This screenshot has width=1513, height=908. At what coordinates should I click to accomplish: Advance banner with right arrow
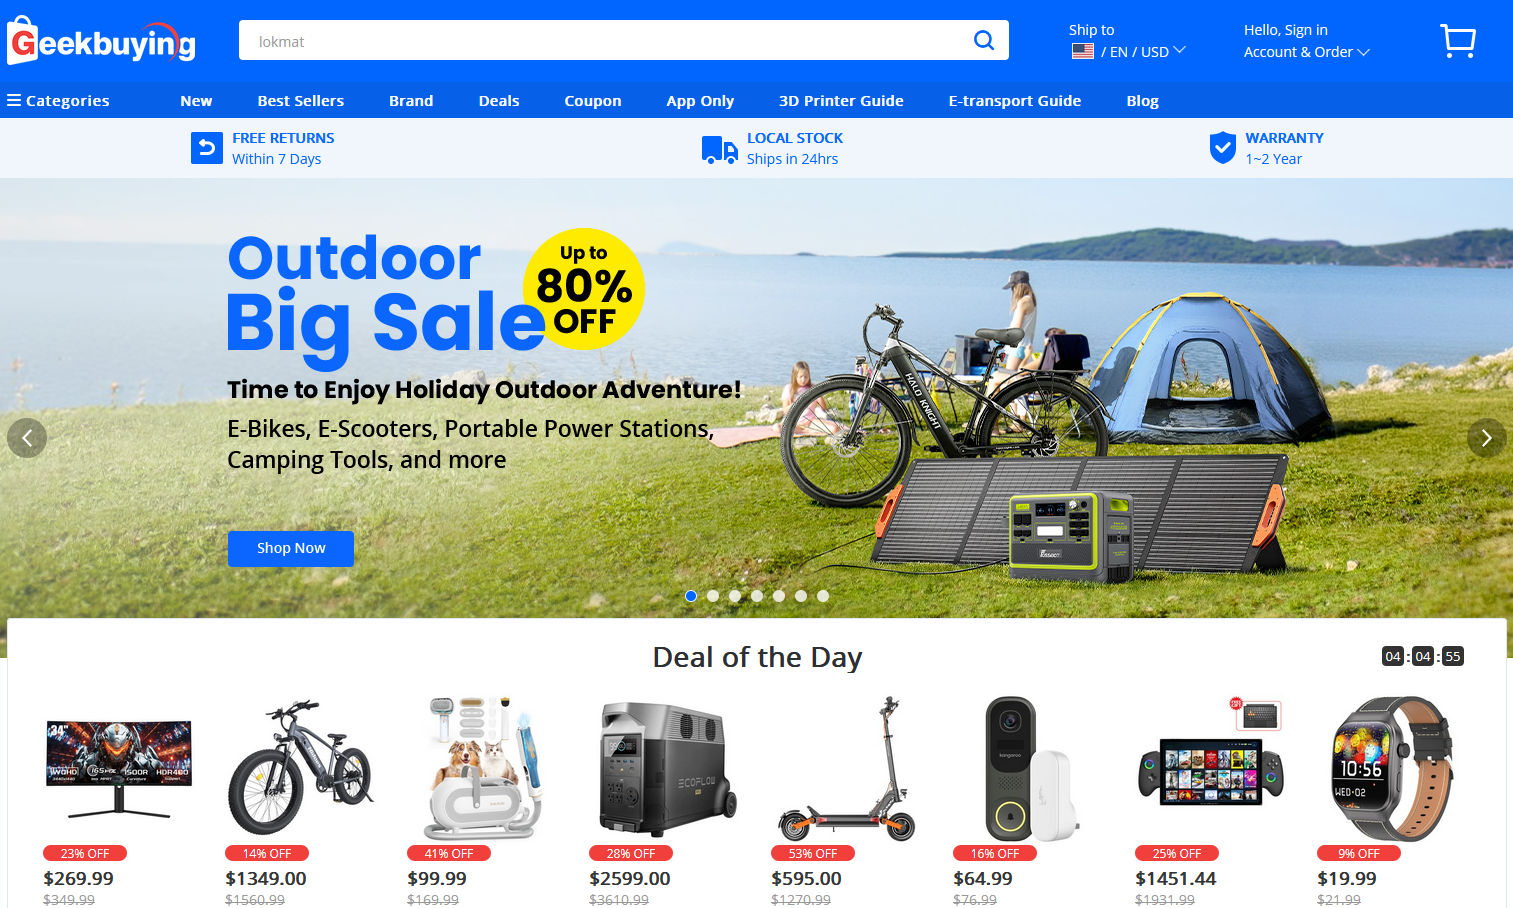(x=1486, y=438)
